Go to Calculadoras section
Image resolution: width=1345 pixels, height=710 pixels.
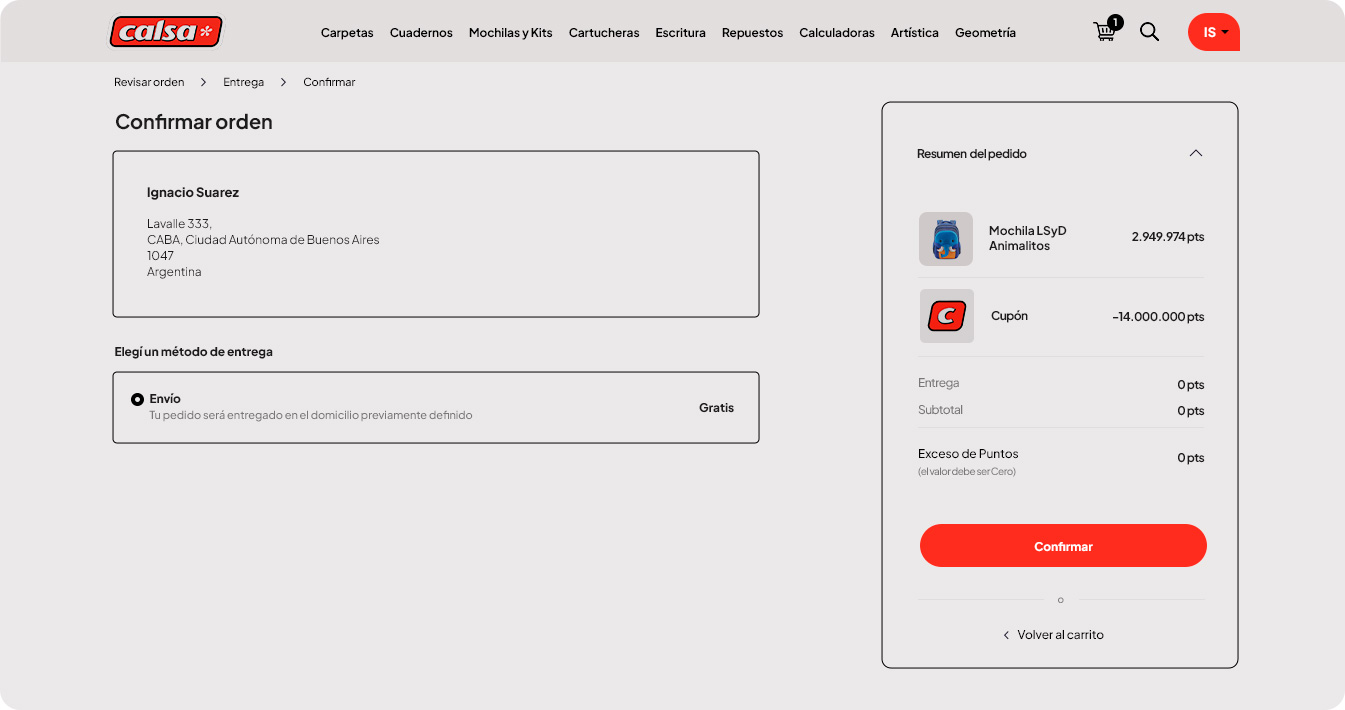(x=837, y=33)
